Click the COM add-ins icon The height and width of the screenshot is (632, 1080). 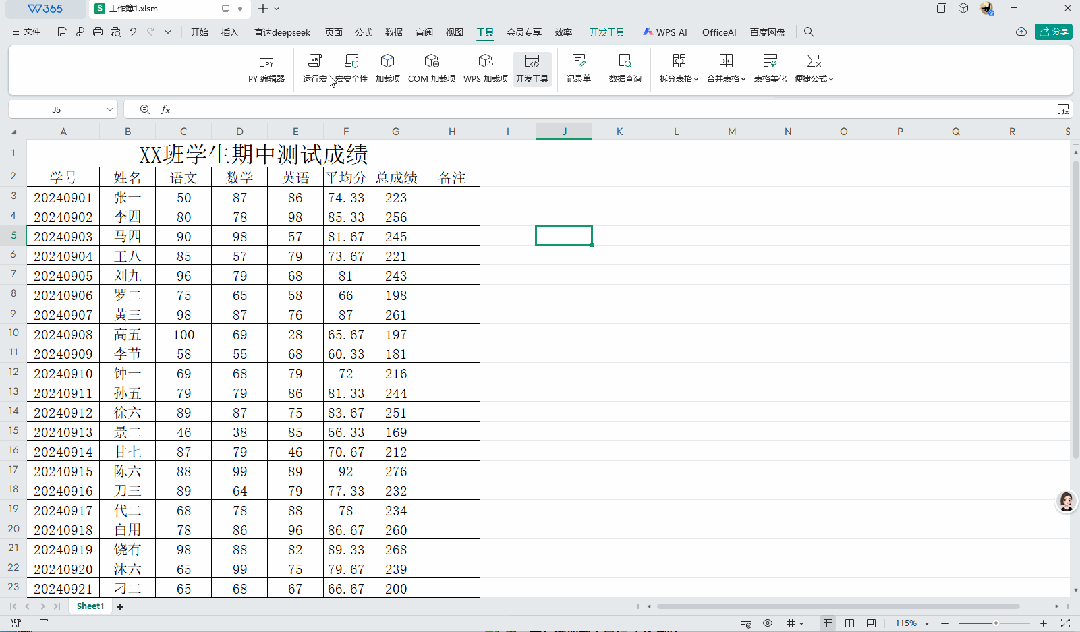coord(431,67)
